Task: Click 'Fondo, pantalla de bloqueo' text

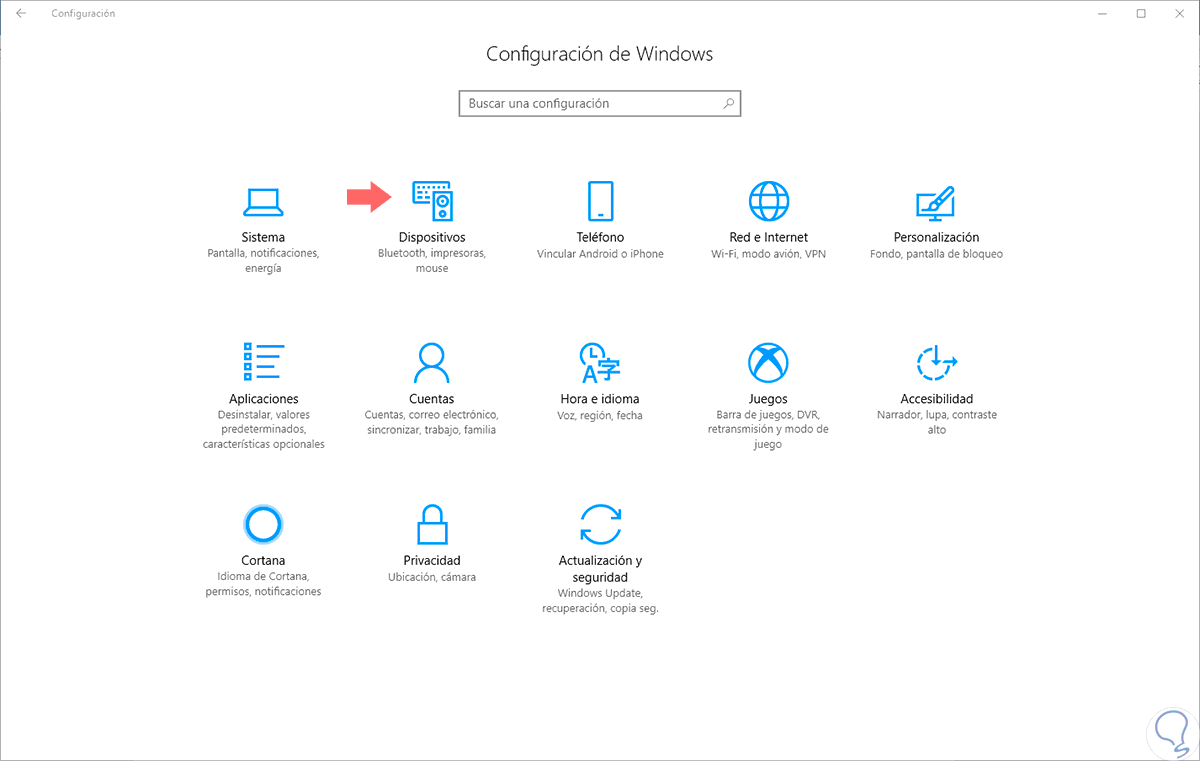Action: pos(936,254)
